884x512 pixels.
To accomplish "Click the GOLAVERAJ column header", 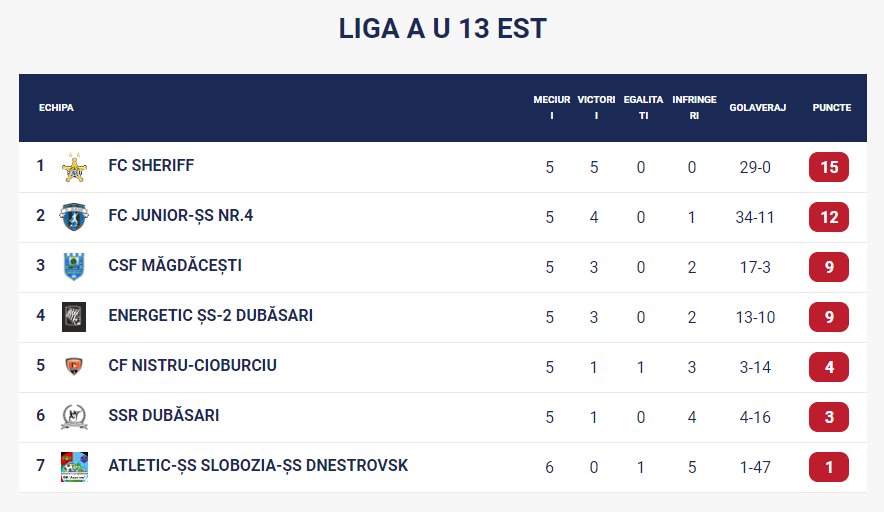I will click(757, 108).
